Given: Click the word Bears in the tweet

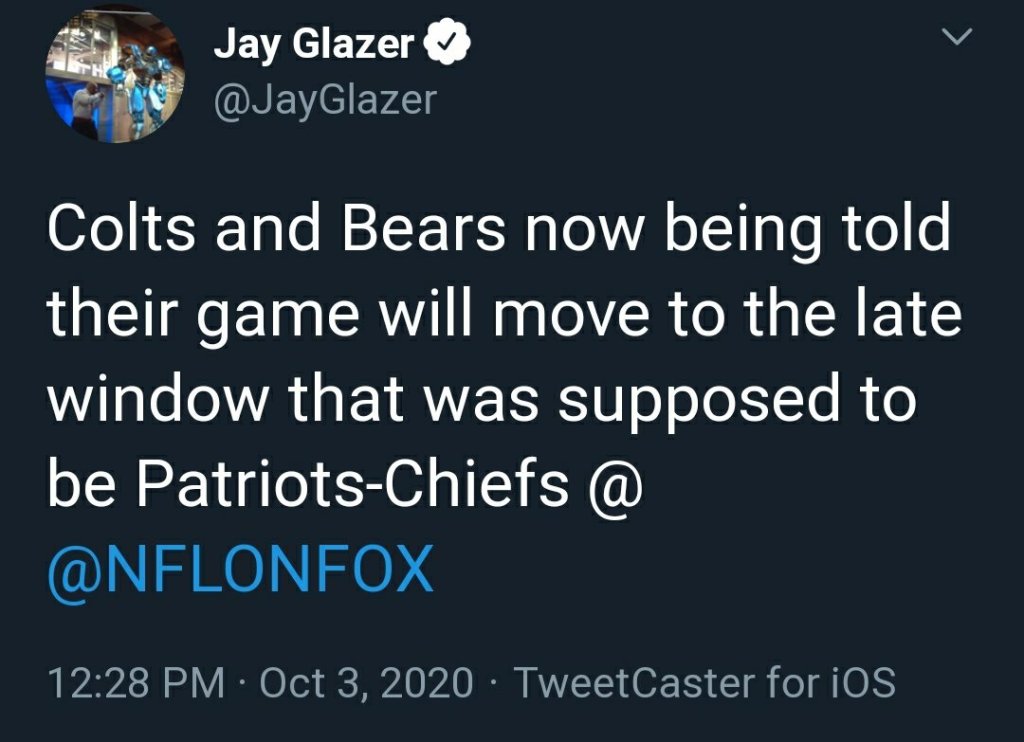Looking at the screenshot, I should coord(425,231).
